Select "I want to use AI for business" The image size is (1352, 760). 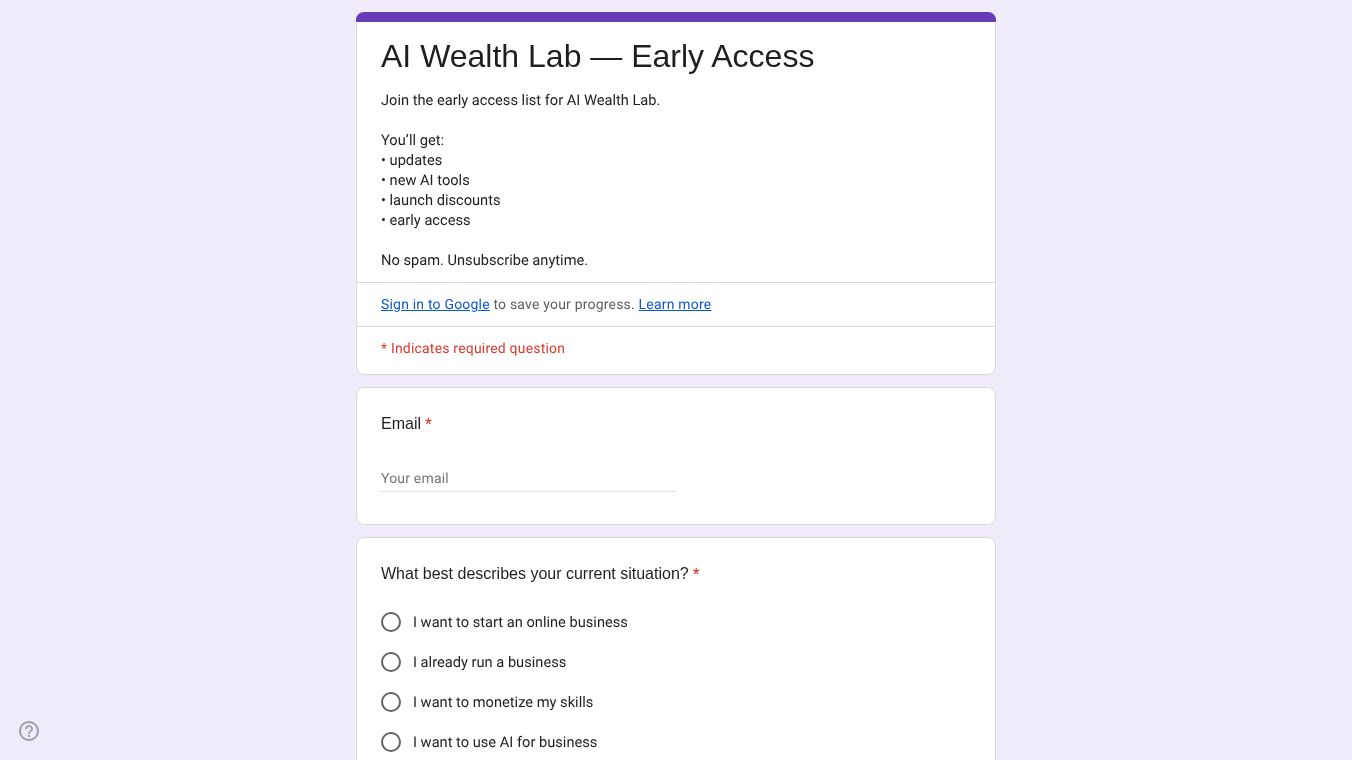391,742
